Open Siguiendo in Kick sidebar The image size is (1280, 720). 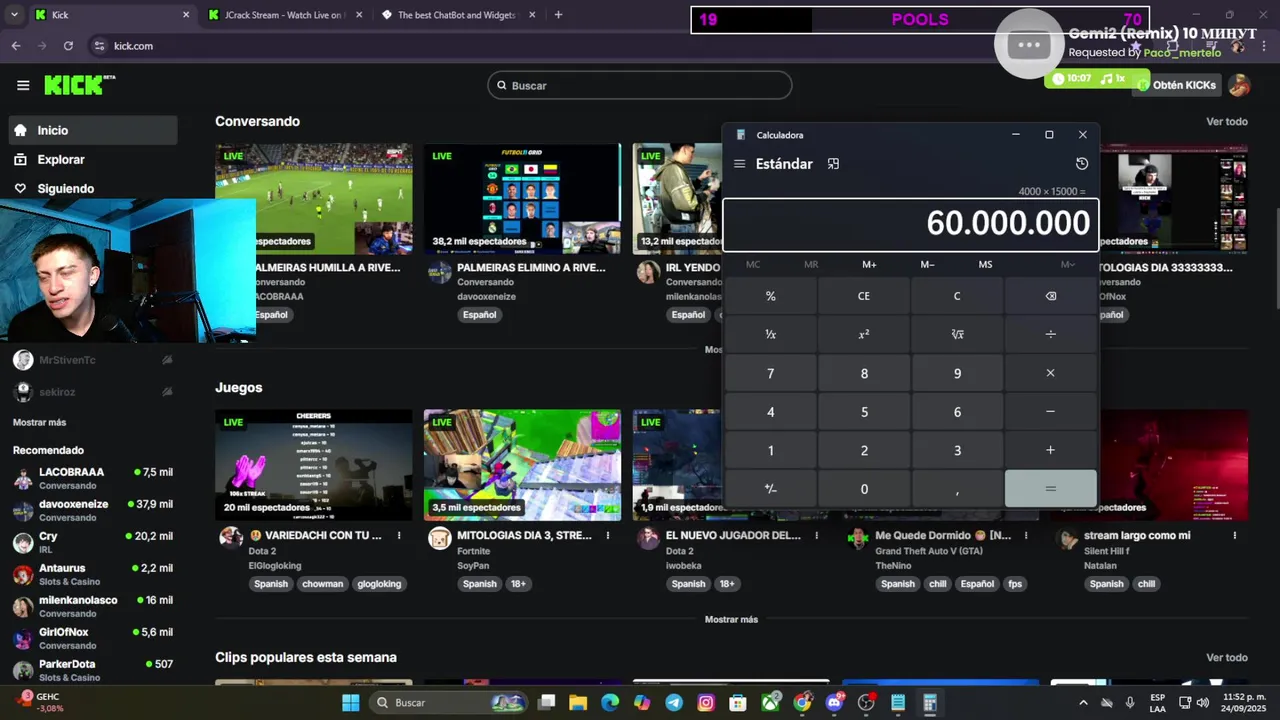(x=93, y=188)
